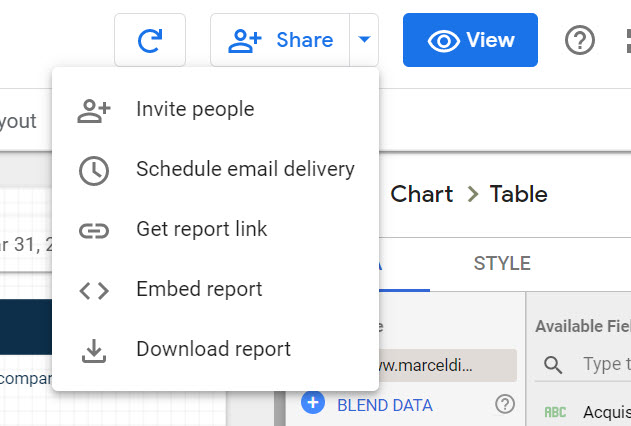Image resolution: width=631 pixels, height=426 pixels.
Task: Click the Share button
Action: 280,40
